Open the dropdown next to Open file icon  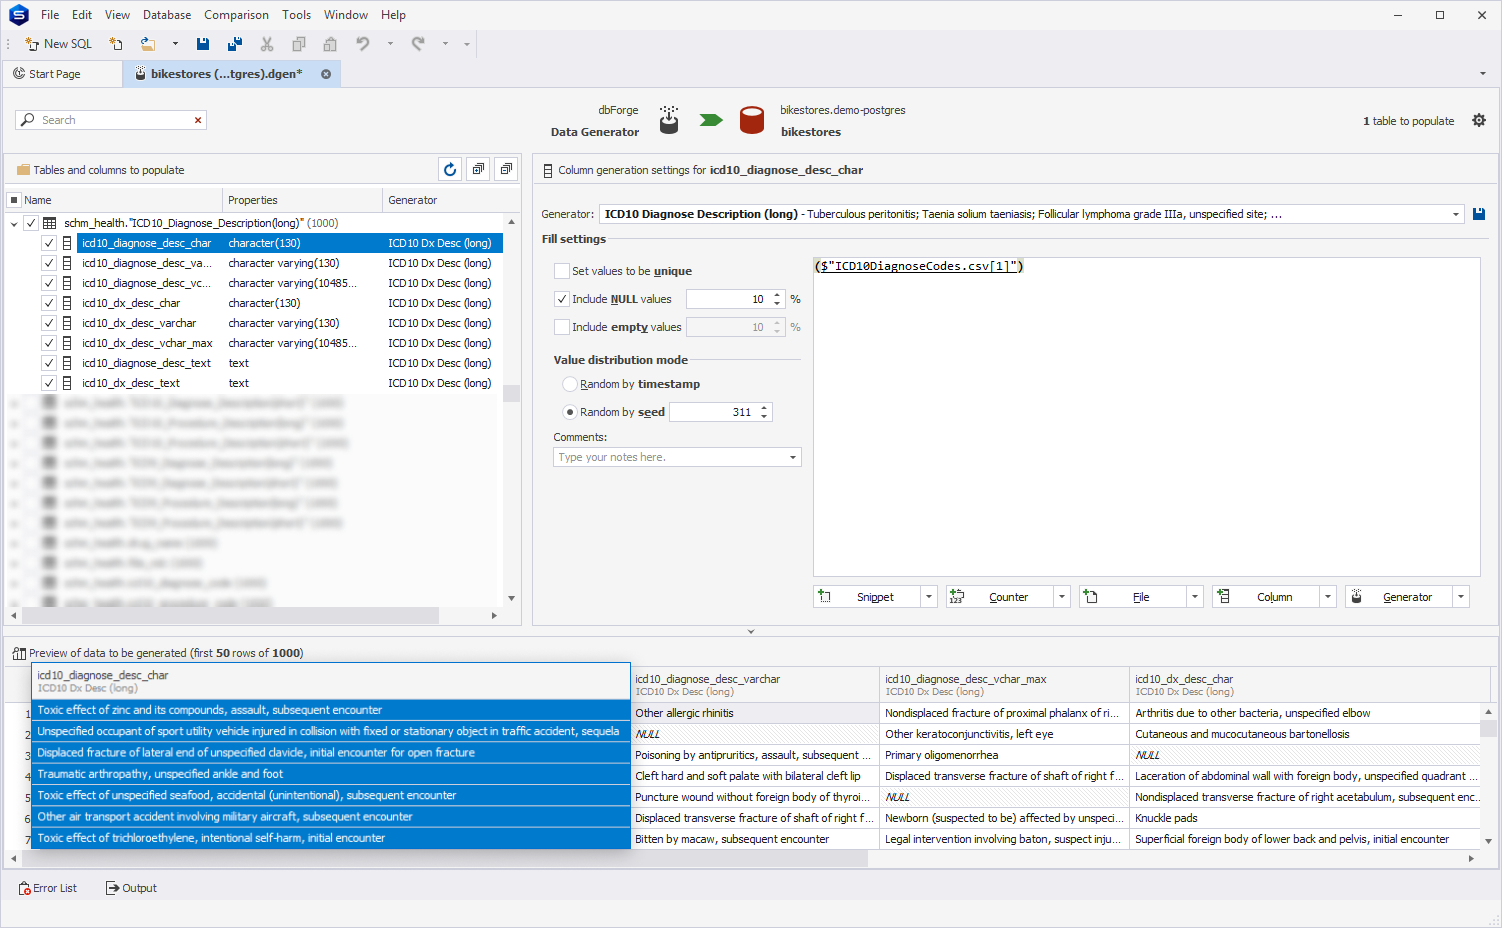(x=175, y=44)
